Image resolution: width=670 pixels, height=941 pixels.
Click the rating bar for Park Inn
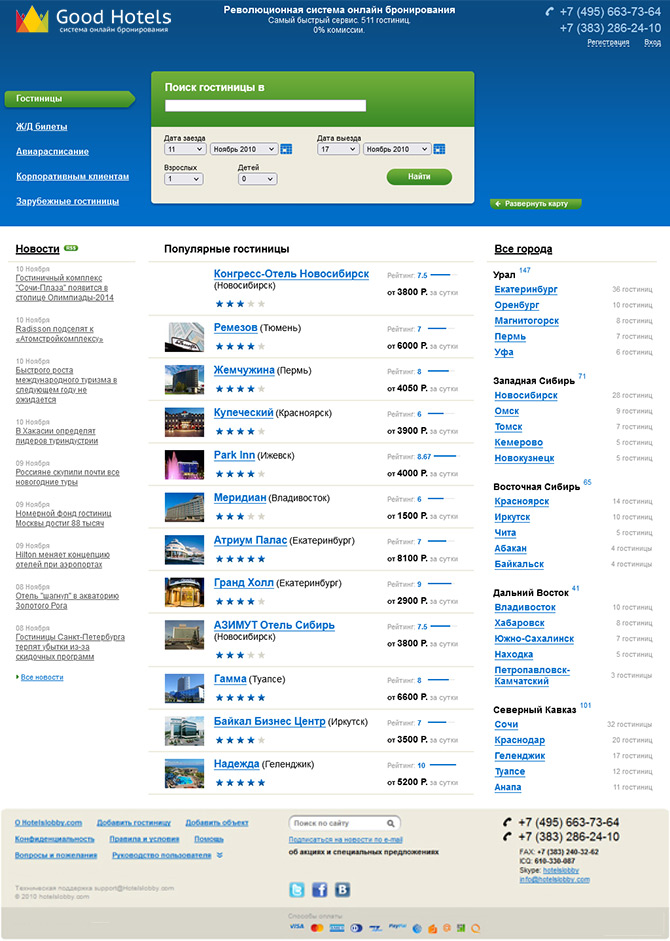coord(445,457)
